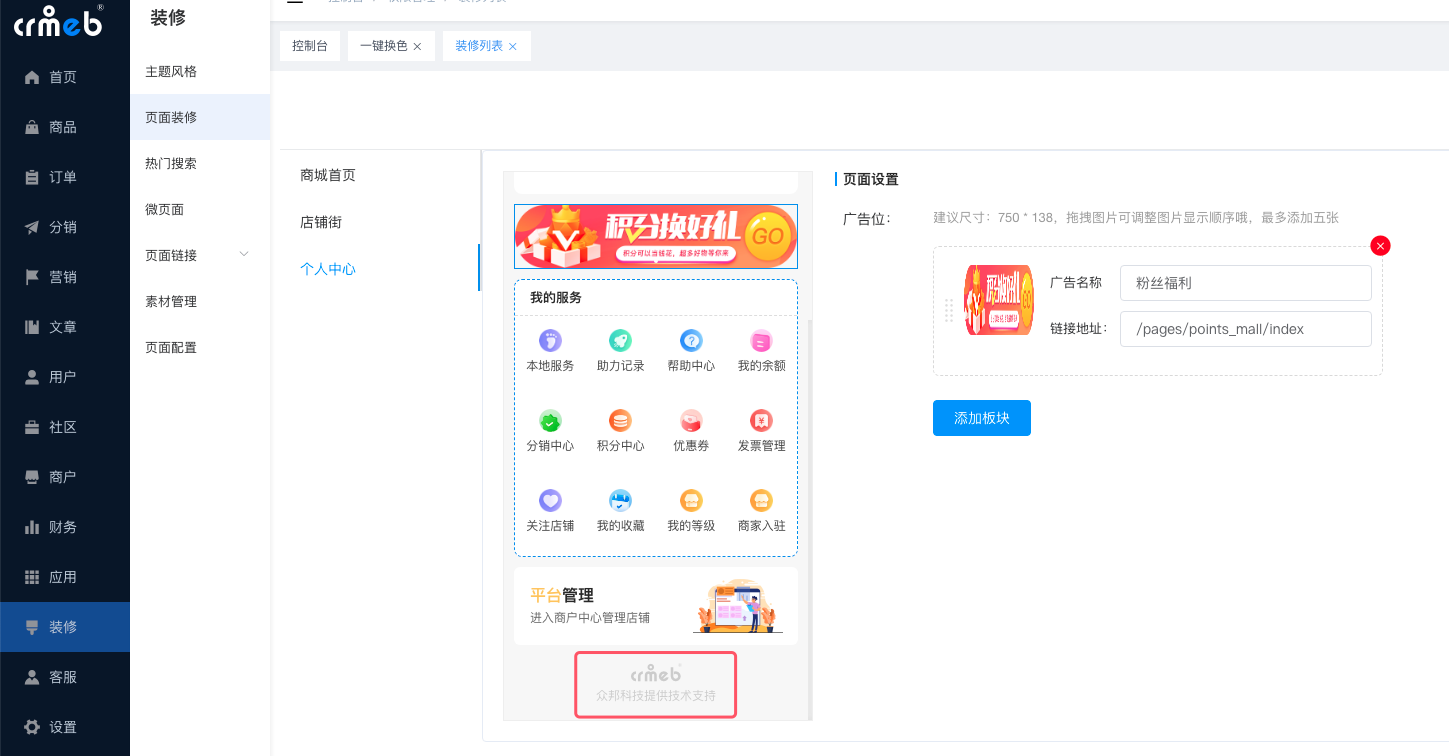Close the 一键换色 tab

(417, 47)
